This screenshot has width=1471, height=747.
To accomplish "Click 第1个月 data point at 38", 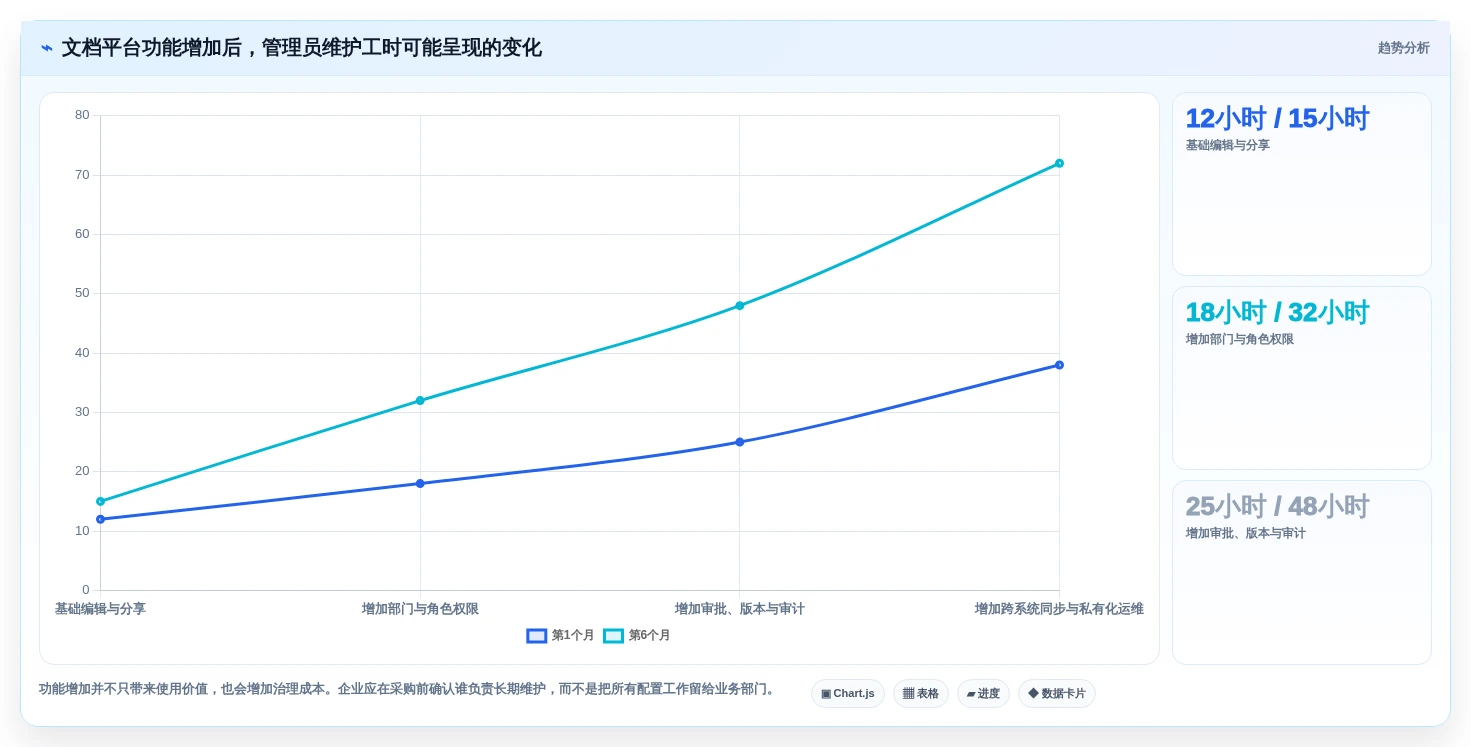I will 1059,365.
